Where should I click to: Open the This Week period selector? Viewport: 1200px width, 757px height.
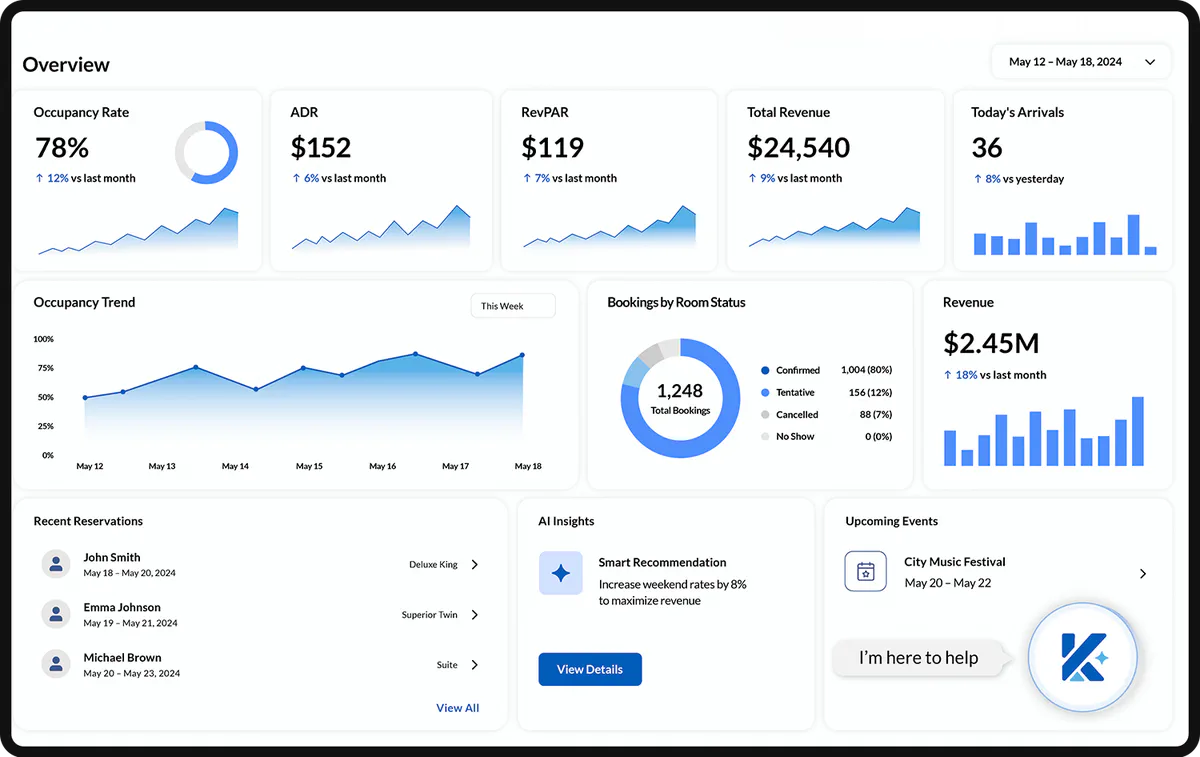click(513, 306)
